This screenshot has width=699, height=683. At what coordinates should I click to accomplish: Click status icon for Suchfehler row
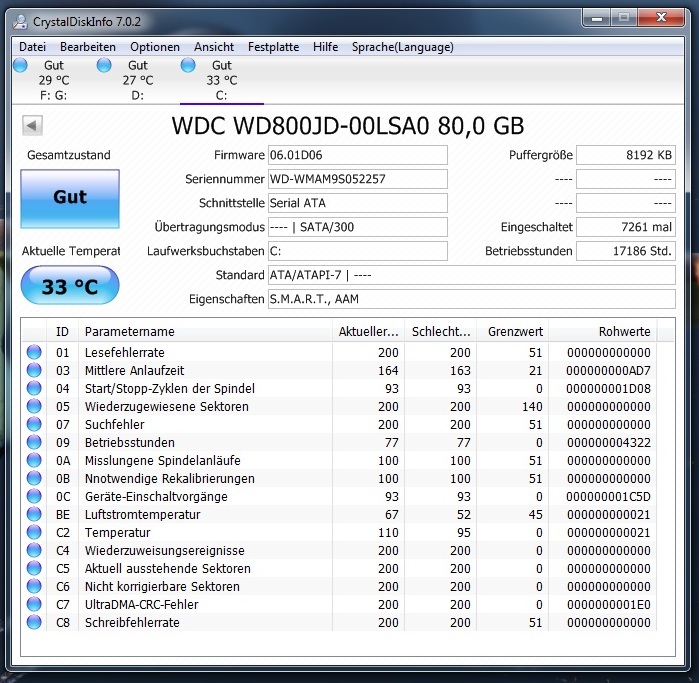point(34,424)
